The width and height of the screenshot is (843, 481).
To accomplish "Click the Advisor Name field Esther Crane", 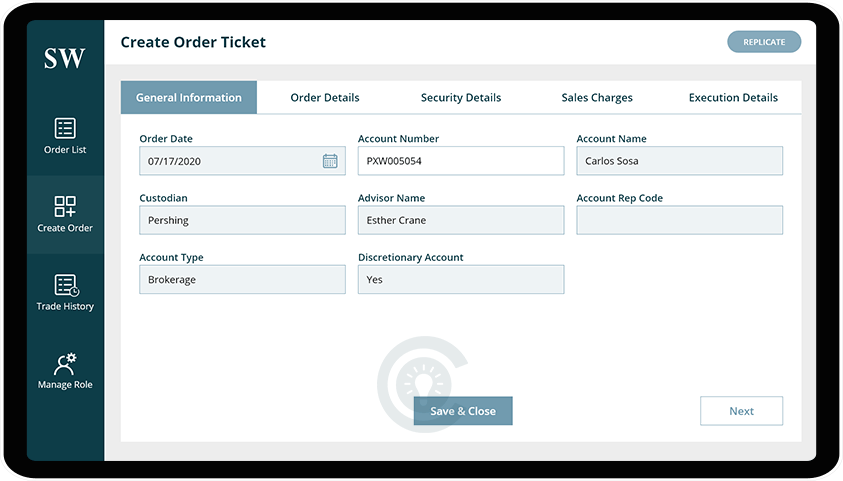I will (461, 220).
